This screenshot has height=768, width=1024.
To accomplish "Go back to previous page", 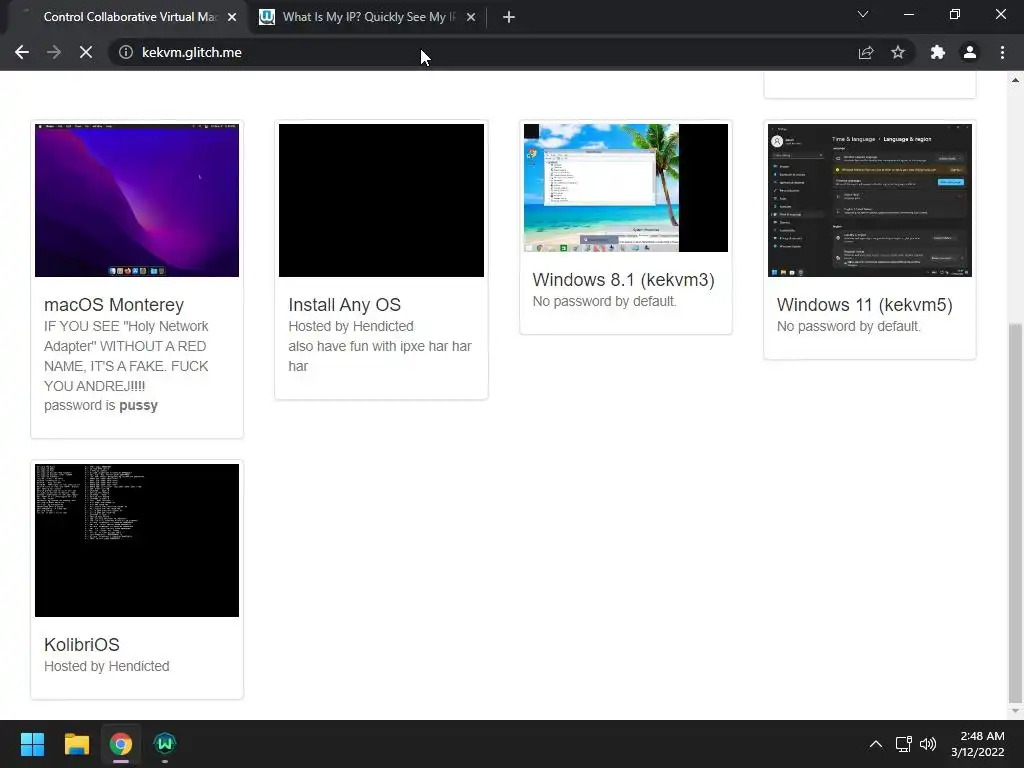I will click(22, 52).
